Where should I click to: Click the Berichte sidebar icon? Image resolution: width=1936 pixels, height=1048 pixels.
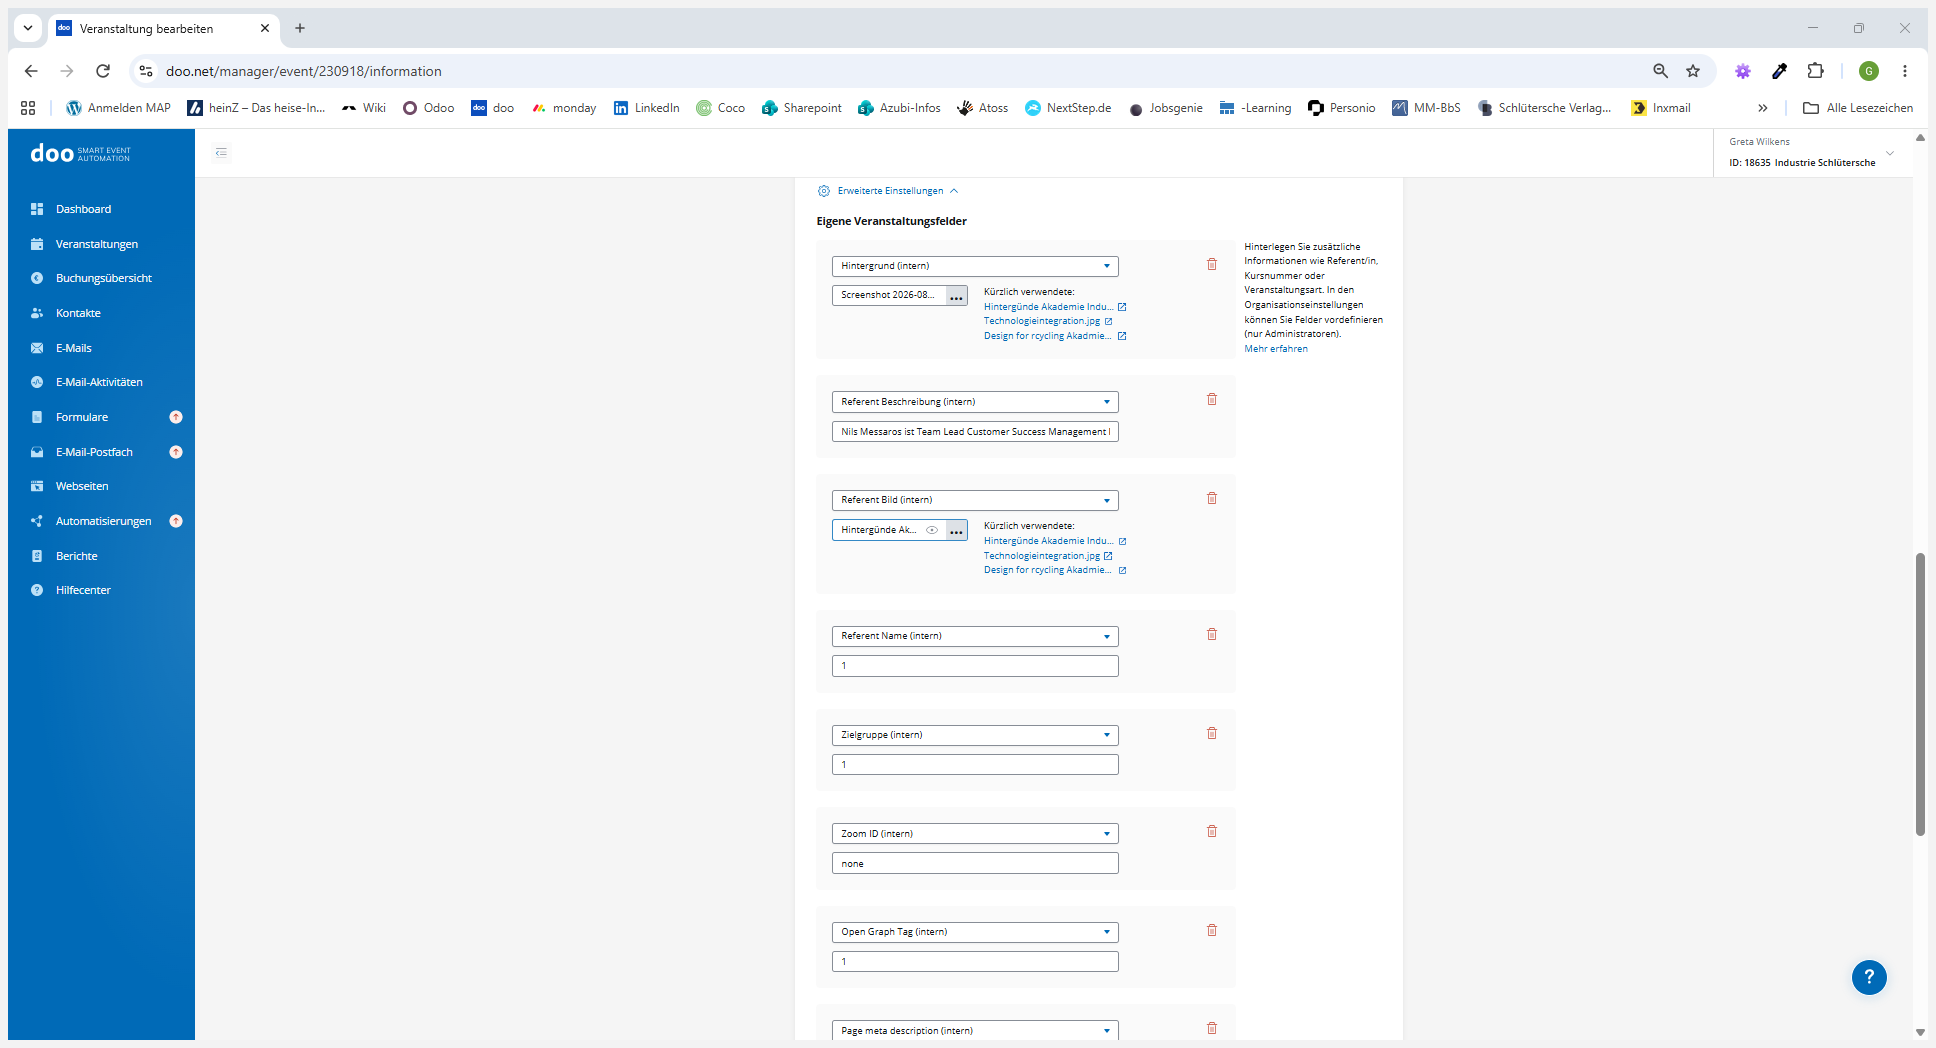(37, 556)
